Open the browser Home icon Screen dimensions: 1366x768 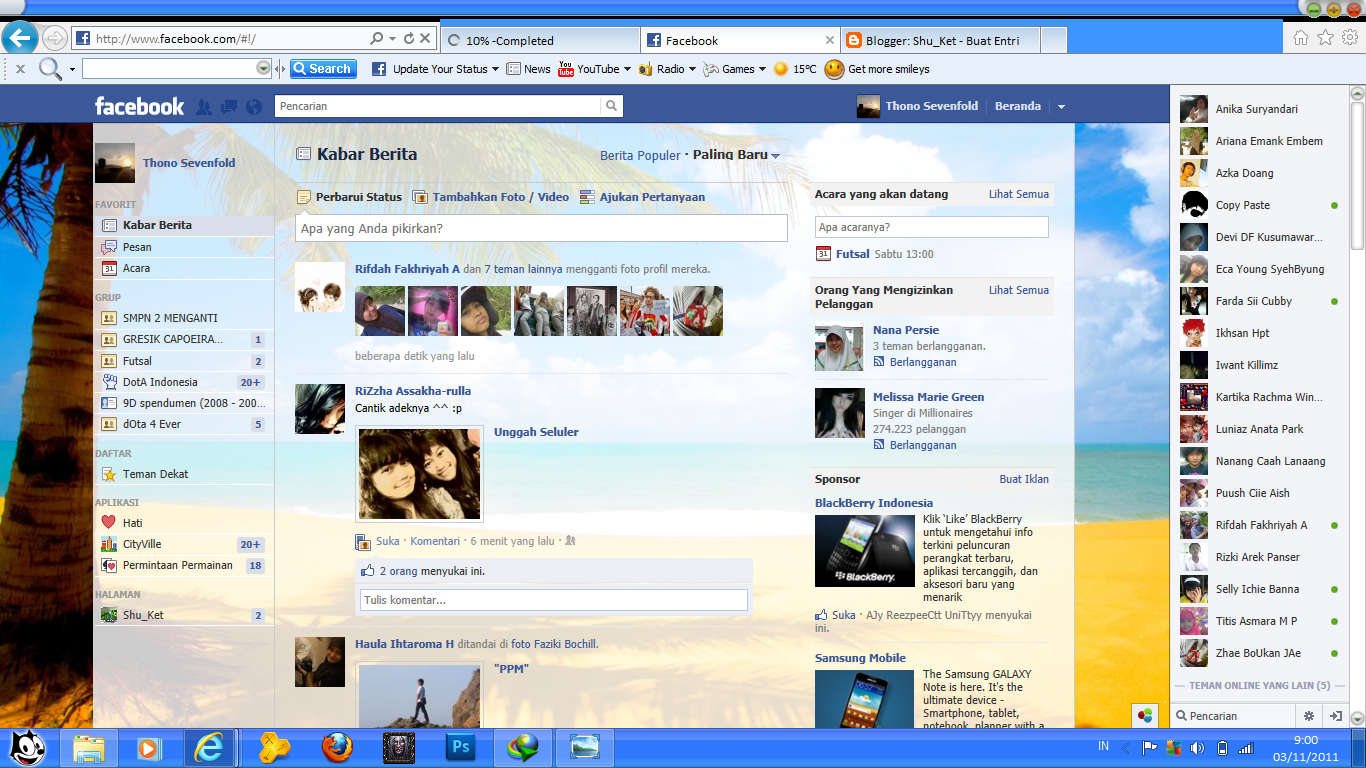click(1301, 37)
